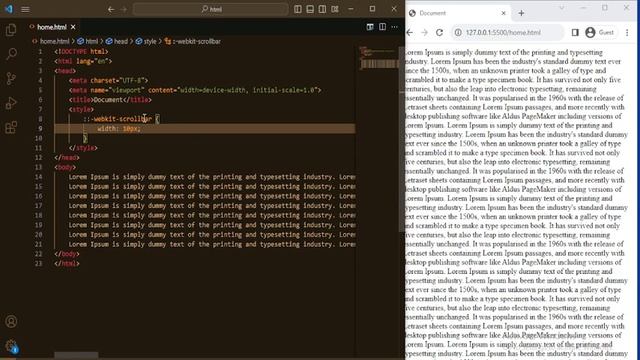The image size is (640, 360).
Task: Click home.html in the breadcrumb
Action: 55,41
